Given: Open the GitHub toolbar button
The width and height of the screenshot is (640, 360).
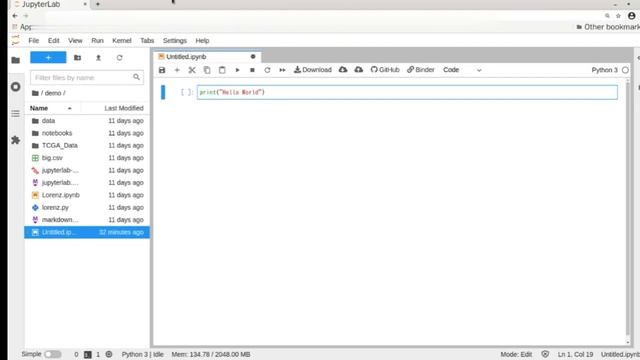Looking at the screenshot, I should [385, 70].
